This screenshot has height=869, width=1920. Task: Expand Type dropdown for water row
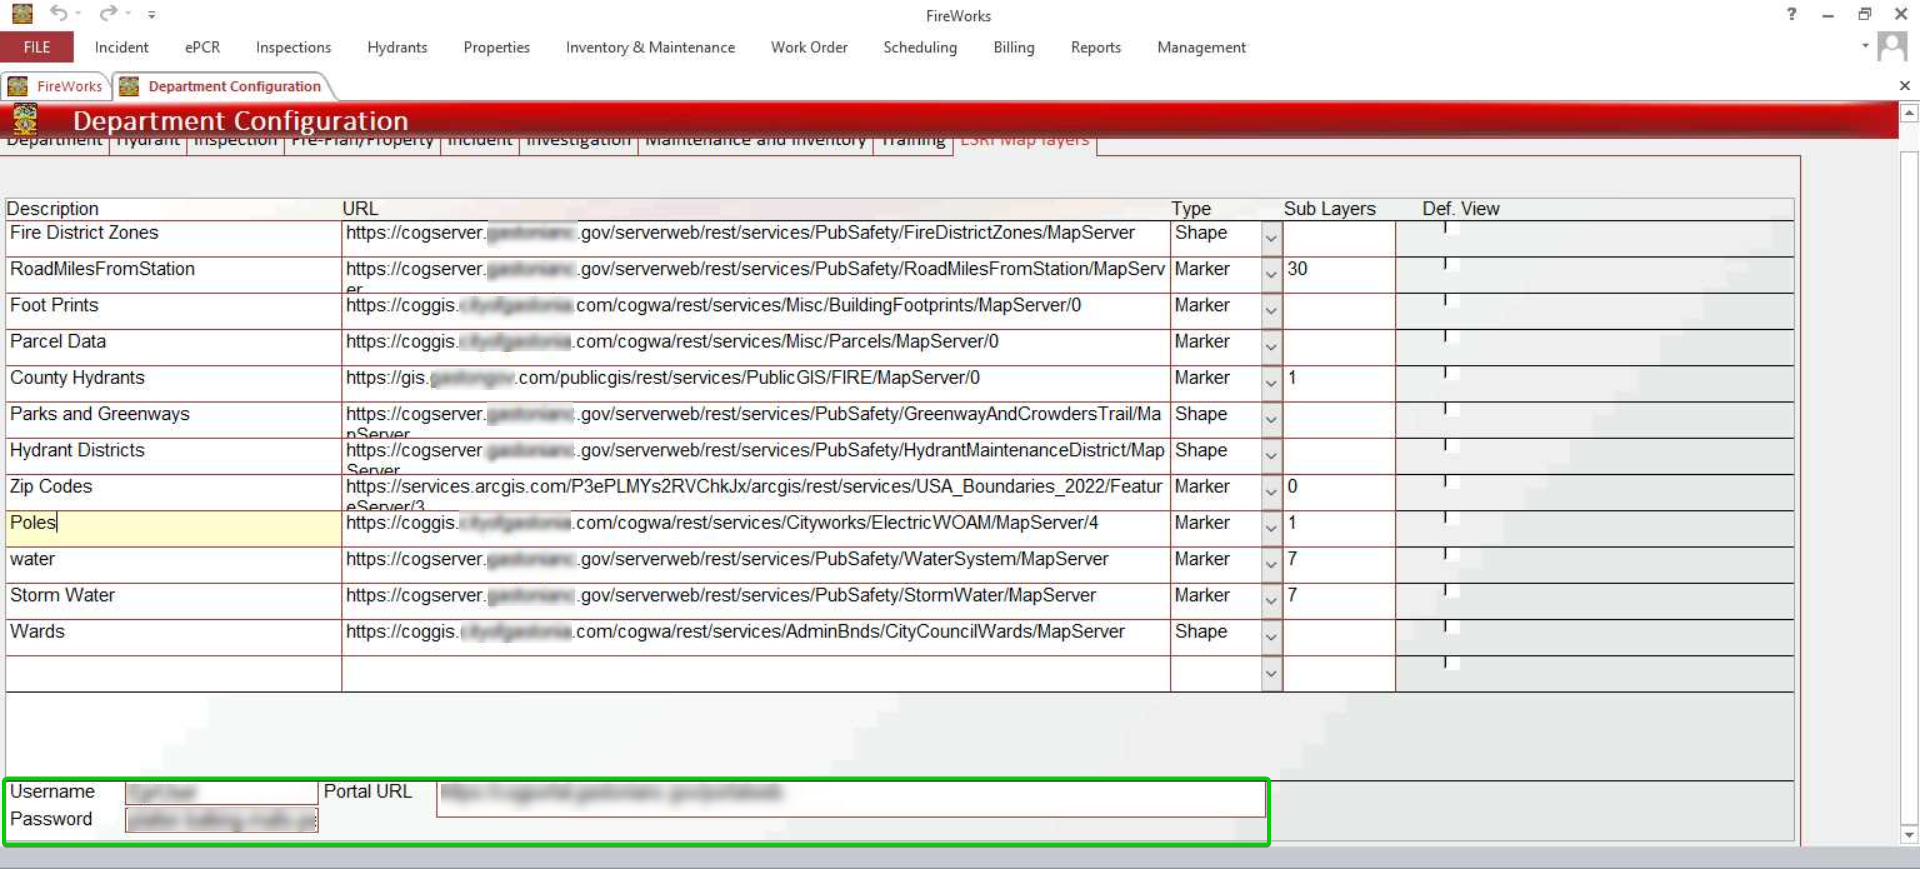pyautogui.click(x=1271, y=565)
